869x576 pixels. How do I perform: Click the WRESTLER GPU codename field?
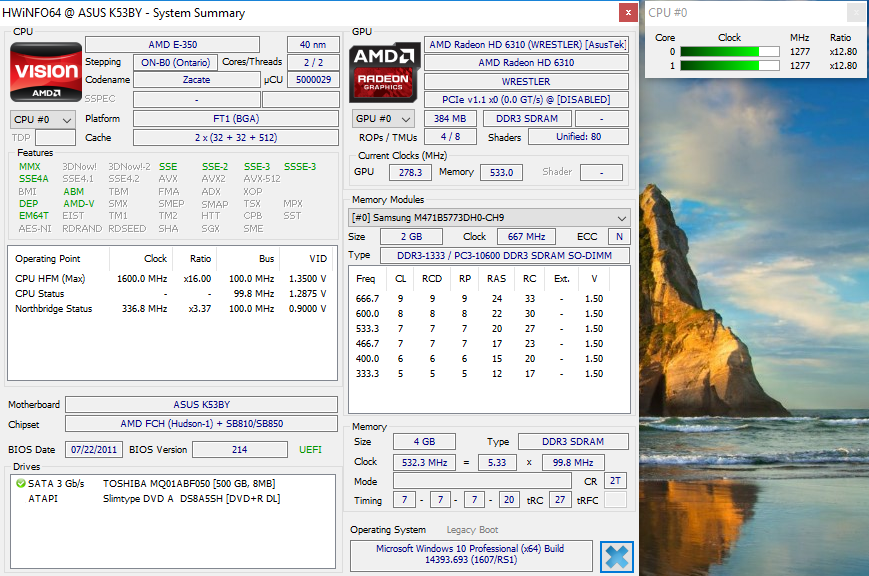pos(526,81)
